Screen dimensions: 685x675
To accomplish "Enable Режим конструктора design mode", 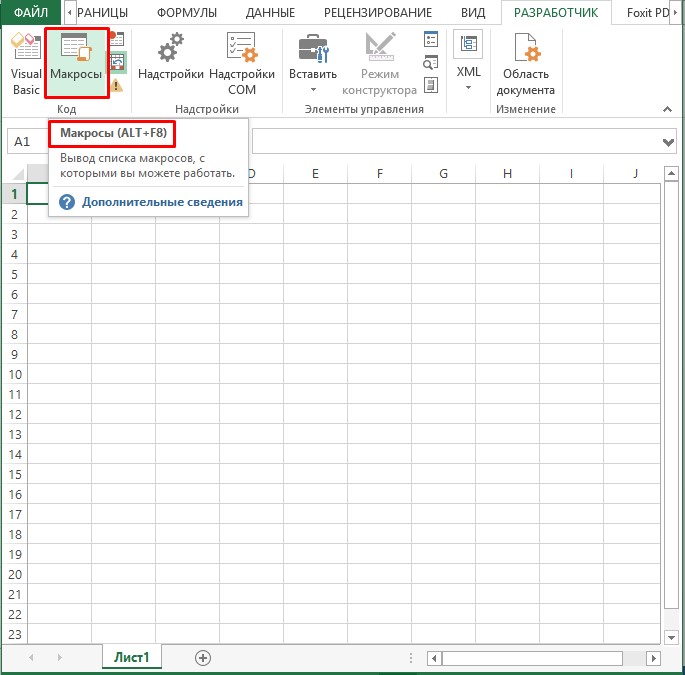I will pyautogui.click(x=379, y=64).
